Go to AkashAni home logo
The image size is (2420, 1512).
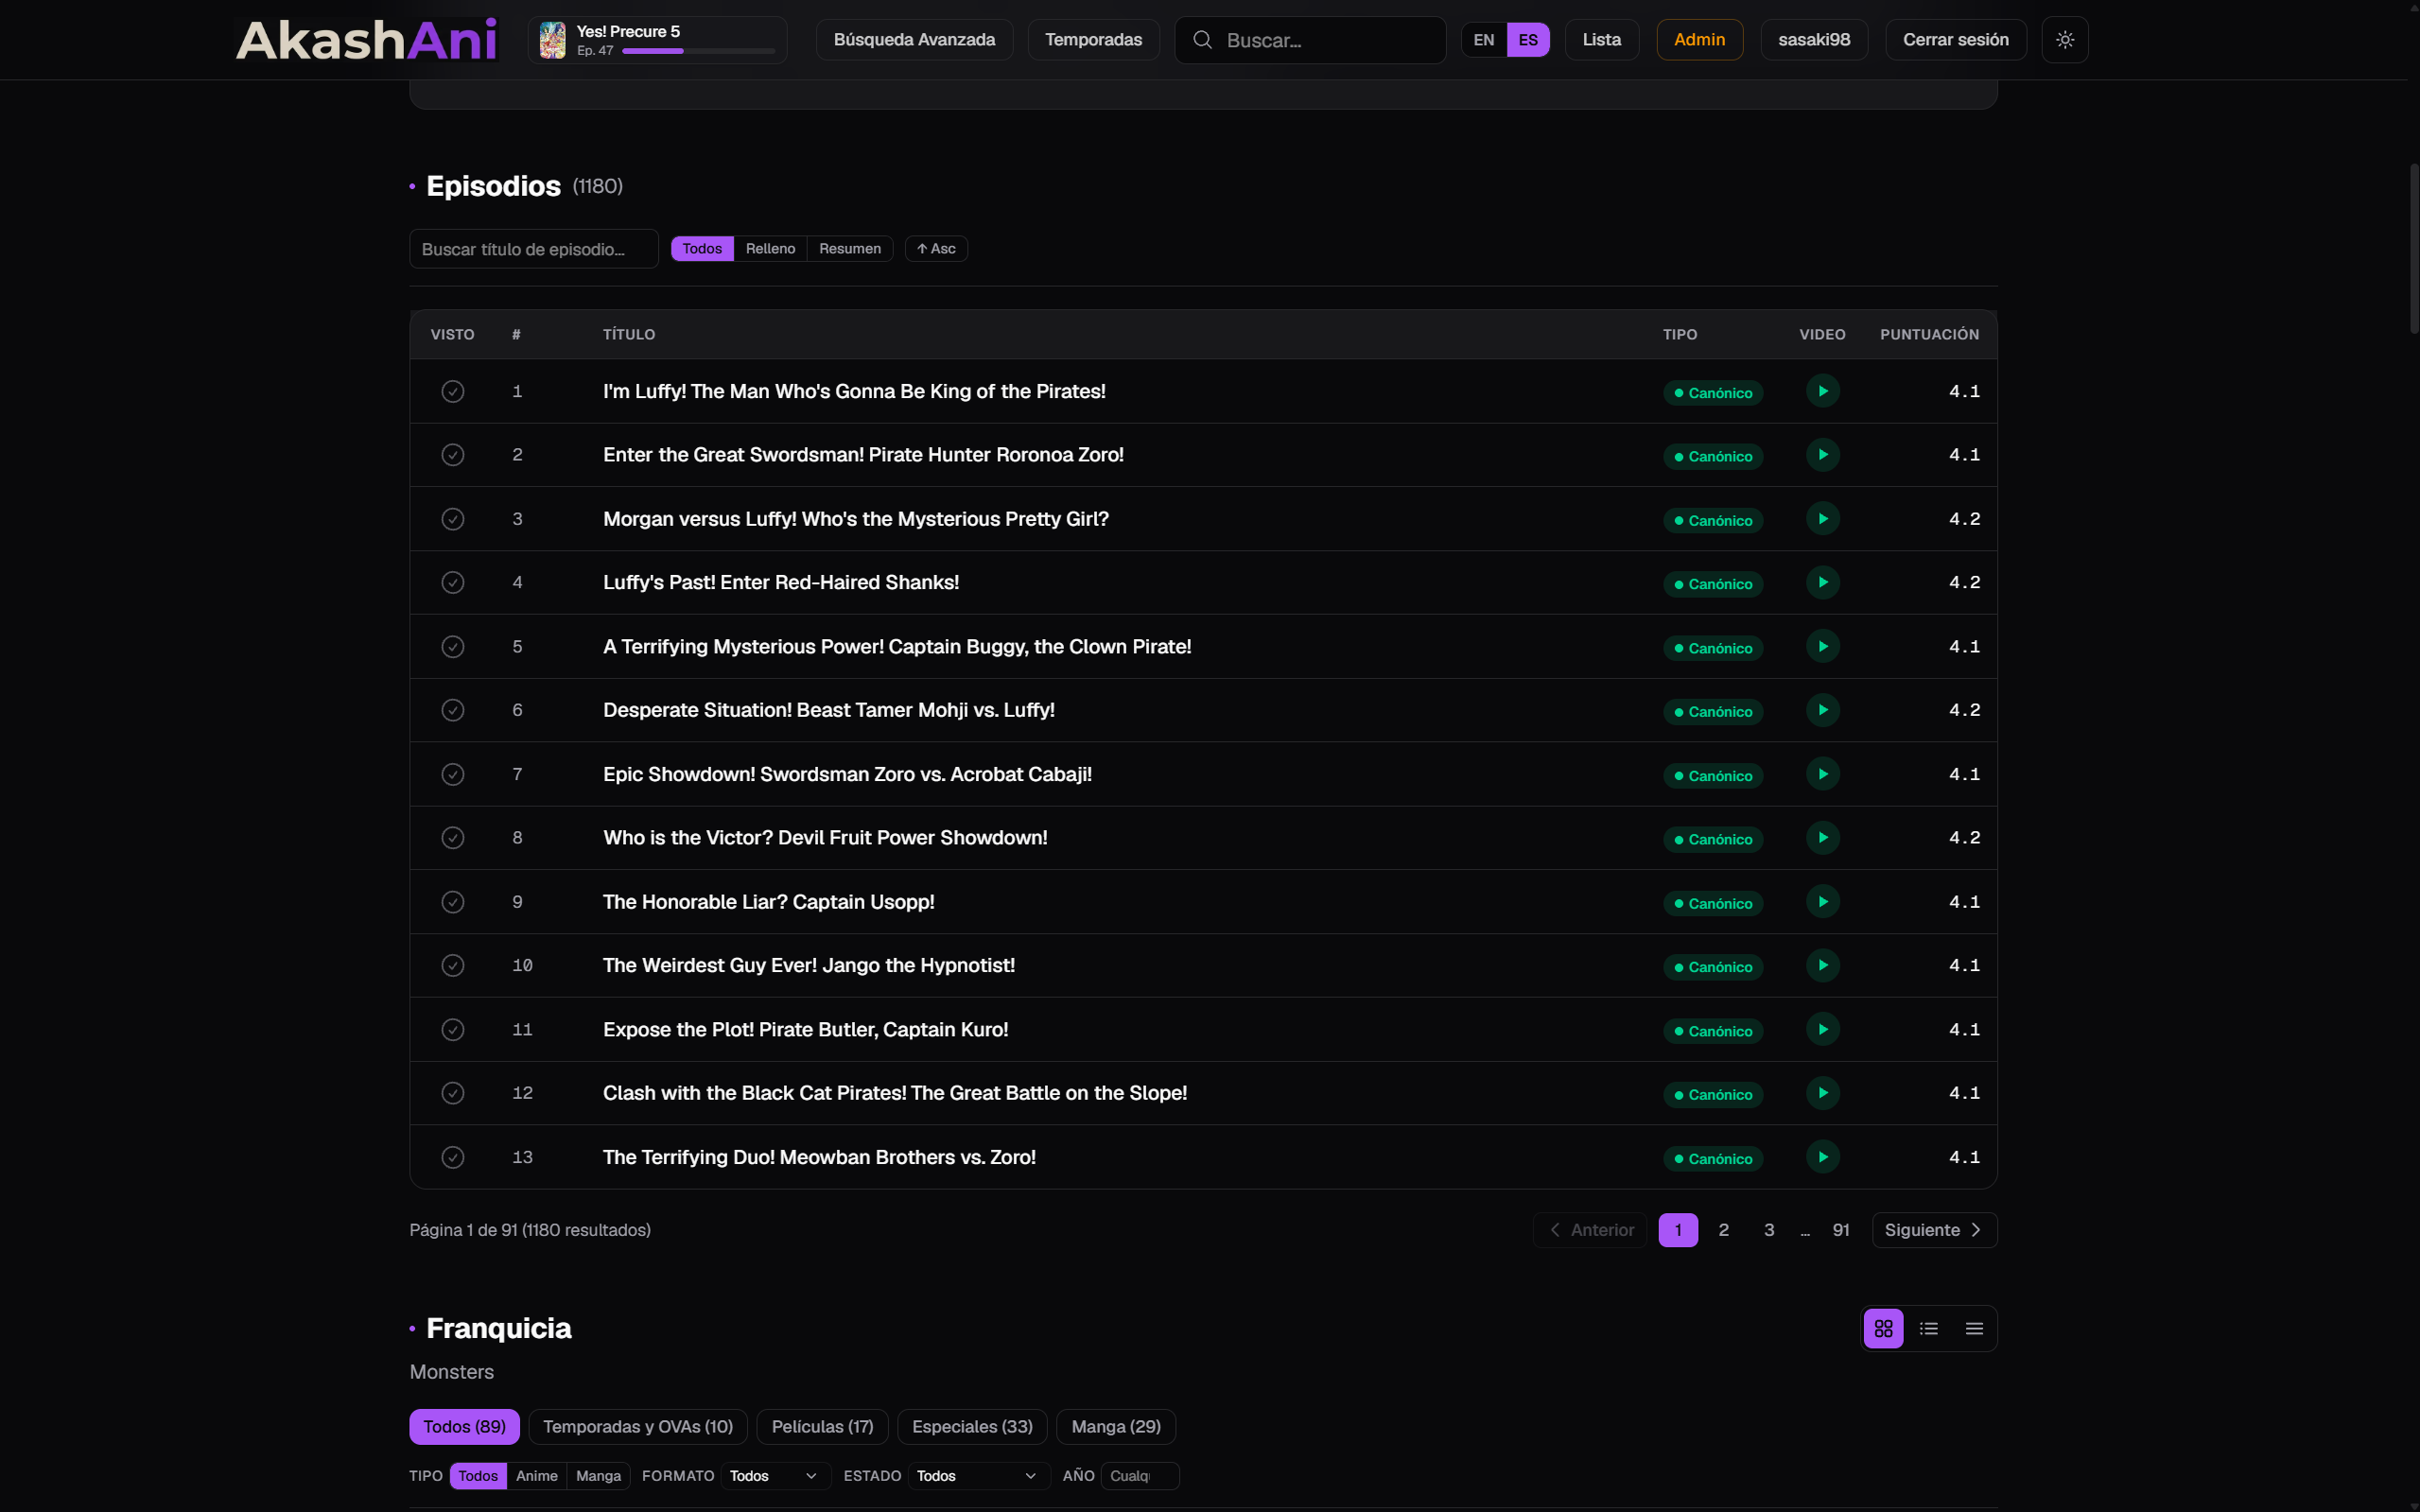[x=366, y=40]
